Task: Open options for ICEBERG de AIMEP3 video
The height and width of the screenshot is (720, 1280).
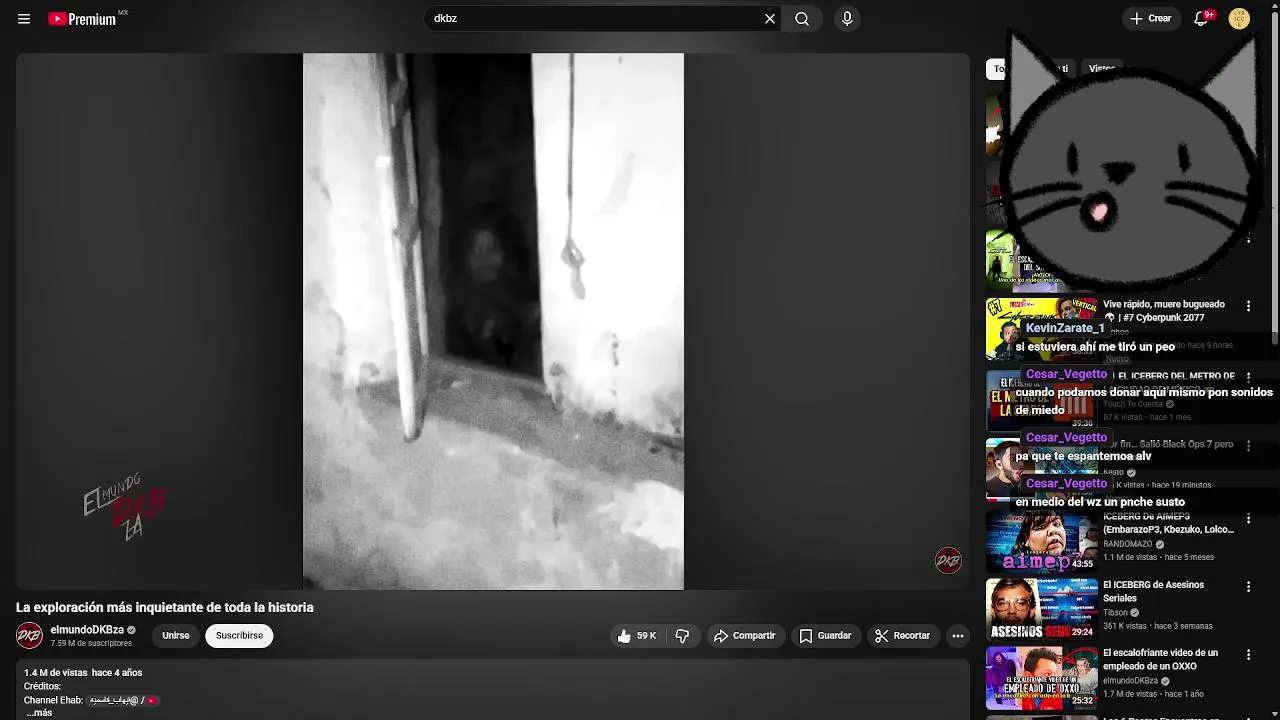Action: click(1248, 518)
